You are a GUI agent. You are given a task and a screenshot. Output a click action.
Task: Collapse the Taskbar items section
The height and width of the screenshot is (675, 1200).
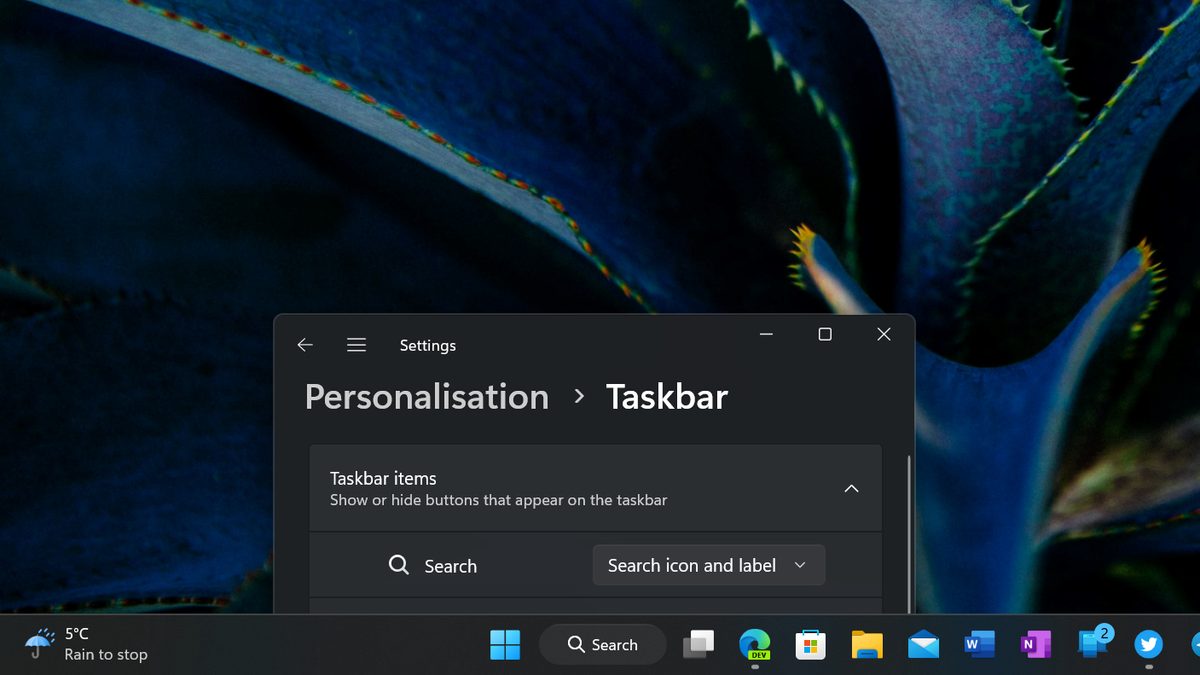coord(851,488)
